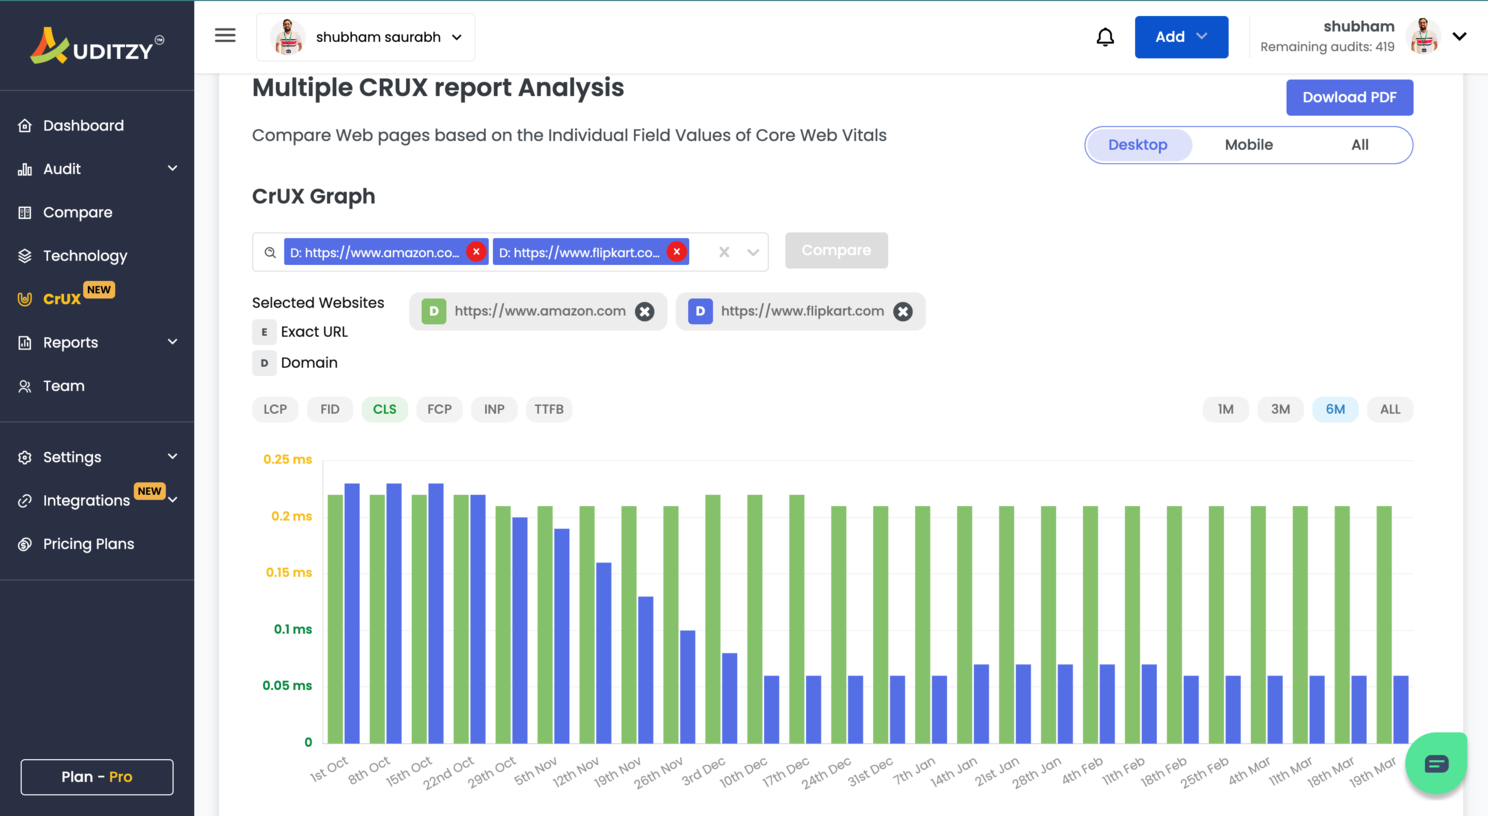
Task: Click the search magnifier icon
Action: [270, 253]
